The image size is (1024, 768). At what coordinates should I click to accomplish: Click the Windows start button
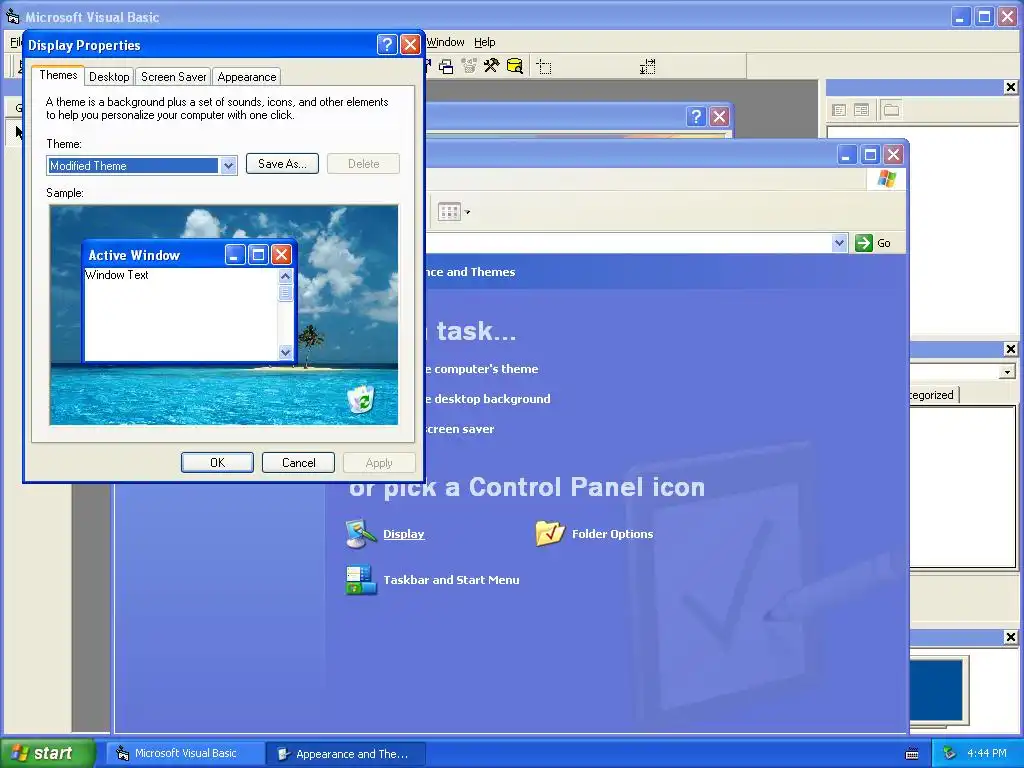(47, 753)
